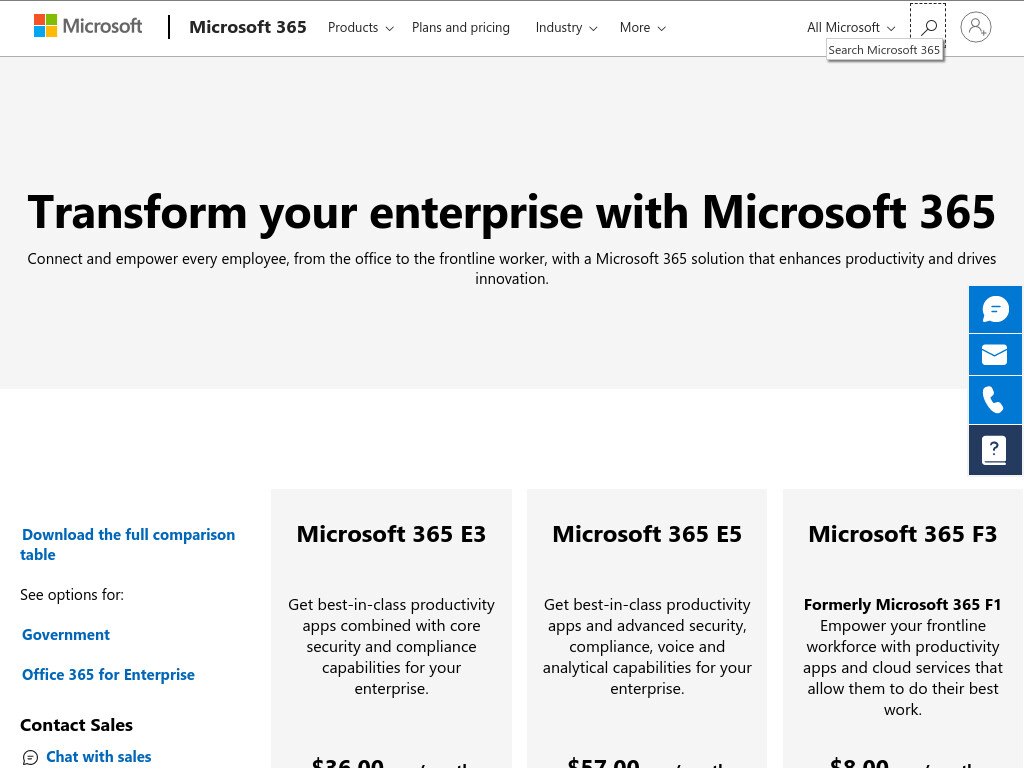Open the search magnifier icon
Image resolution: width=1024 pixels, height=768 pixels.
(928, 27)
